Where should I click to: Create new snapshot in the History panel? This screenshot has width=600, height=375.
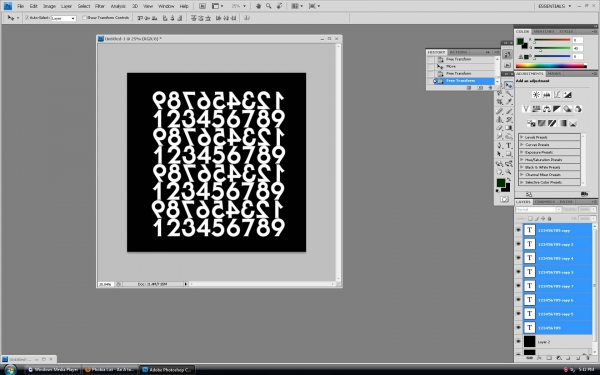pyautogui.click(x=480, y=88)
